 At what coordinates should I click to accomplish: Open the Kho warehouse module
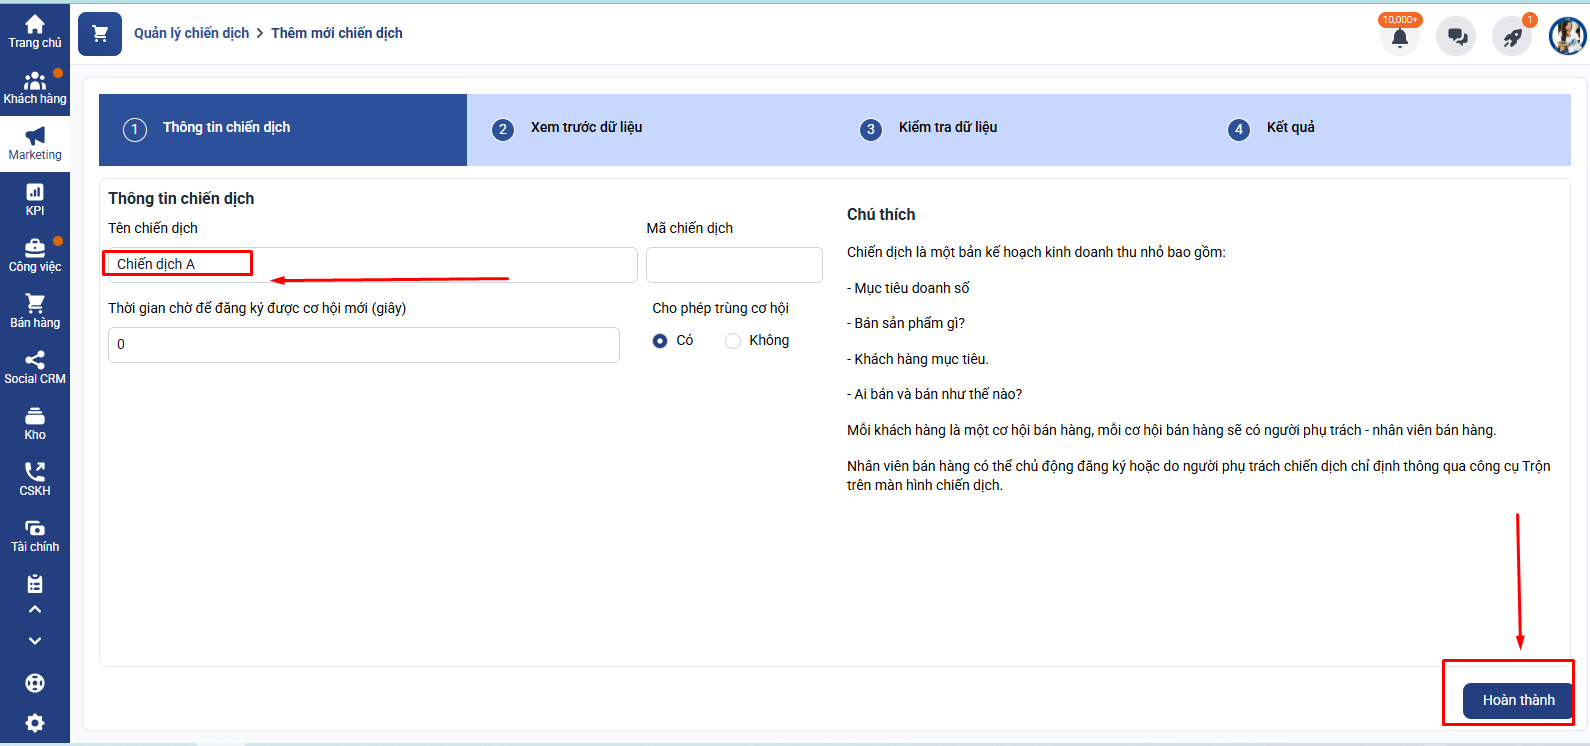[35, 423]
